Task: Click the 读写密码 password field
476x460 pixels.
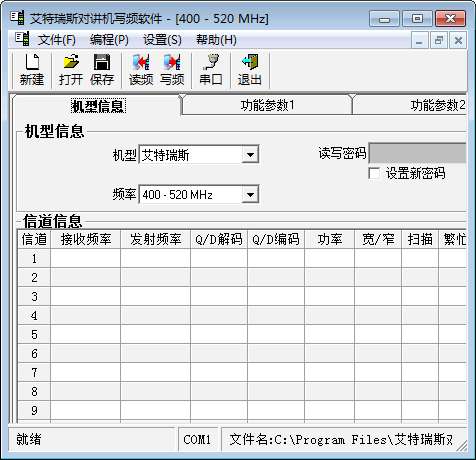Action: click(x=417, y=153)
